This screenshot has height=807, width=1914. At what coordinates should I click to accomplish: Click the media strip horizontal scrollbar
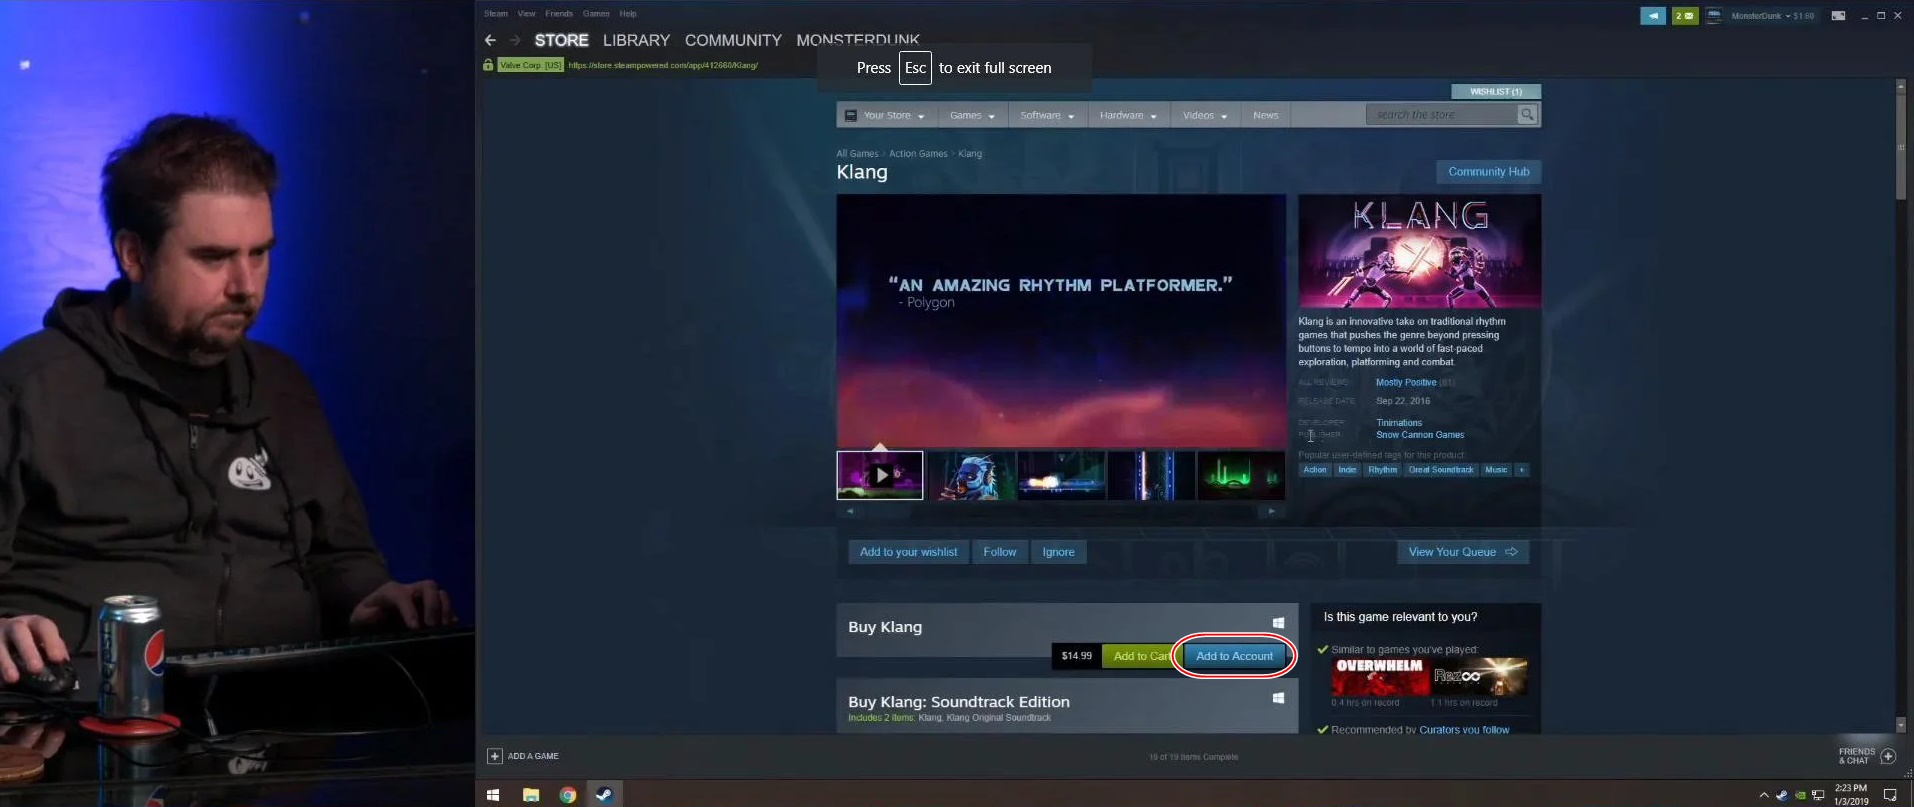(x=1061, y=511)
